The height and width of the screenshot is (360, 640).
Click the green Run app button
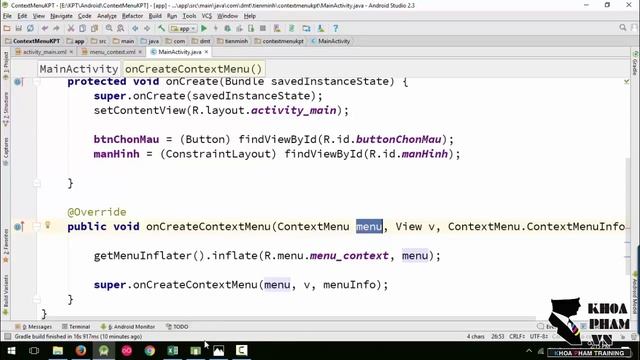coord(204,29)
